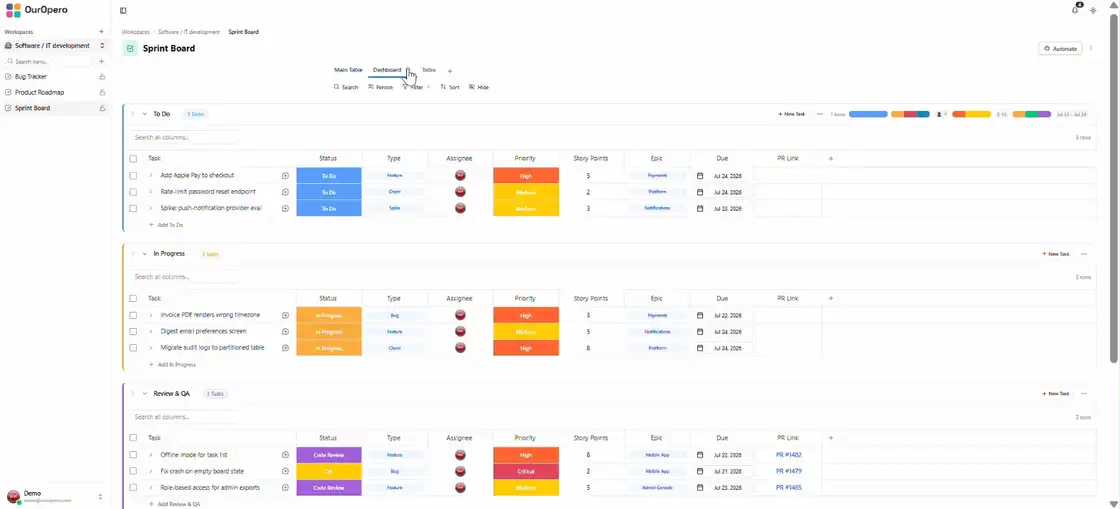The image size is (1120, 509).
Task: Click Add To Do below the first group
Action: tap(166, 225)
